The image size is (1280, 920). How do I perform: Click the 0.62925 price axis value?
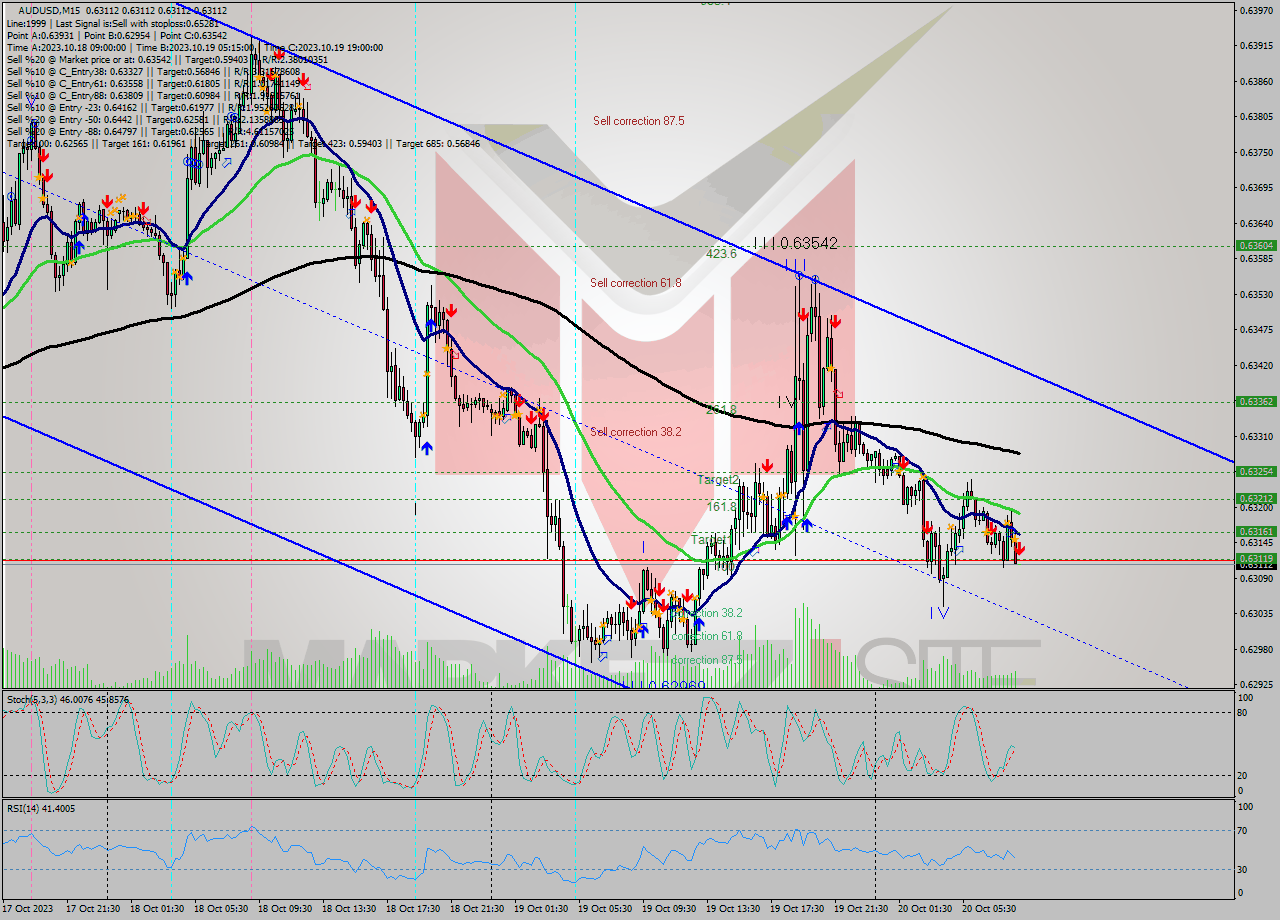(1256, 684)
